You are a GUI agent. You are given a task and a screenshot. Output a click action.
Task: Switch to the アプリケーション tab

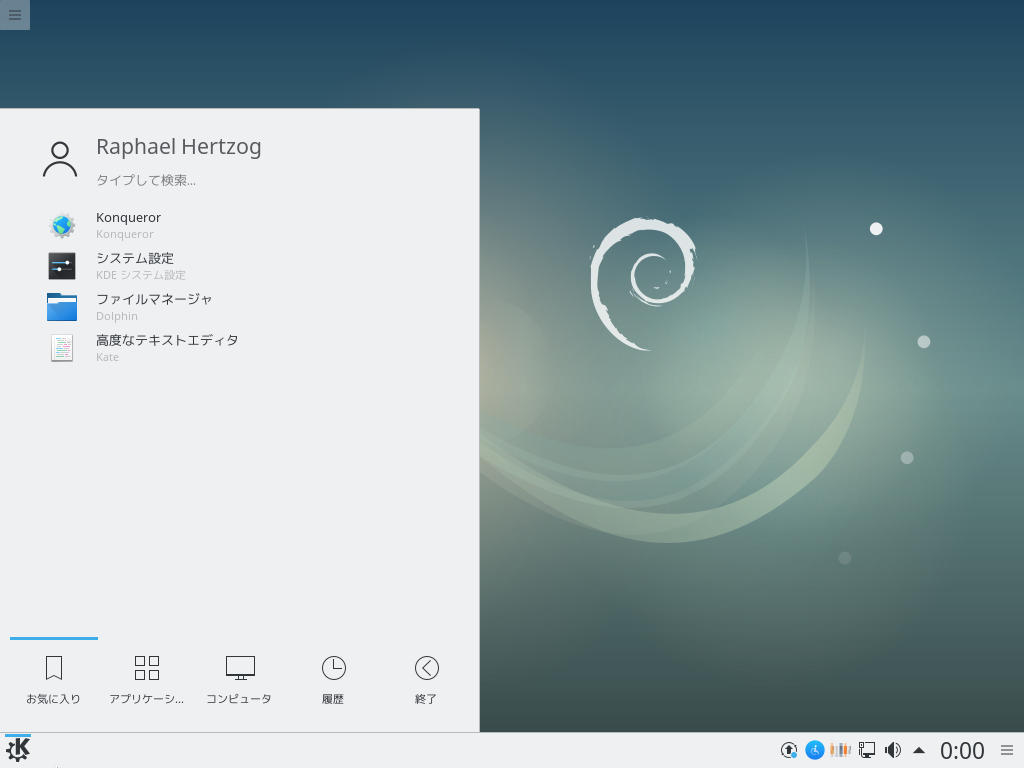pyautogui.click(x=146, y=680)
